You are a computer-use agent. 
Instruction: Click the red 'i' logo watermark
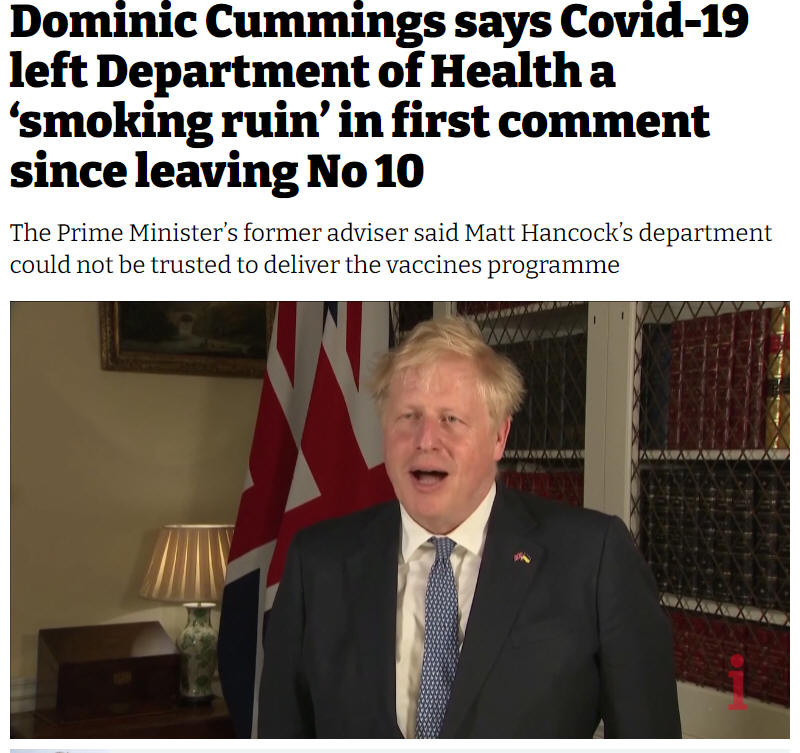[737, 683]
